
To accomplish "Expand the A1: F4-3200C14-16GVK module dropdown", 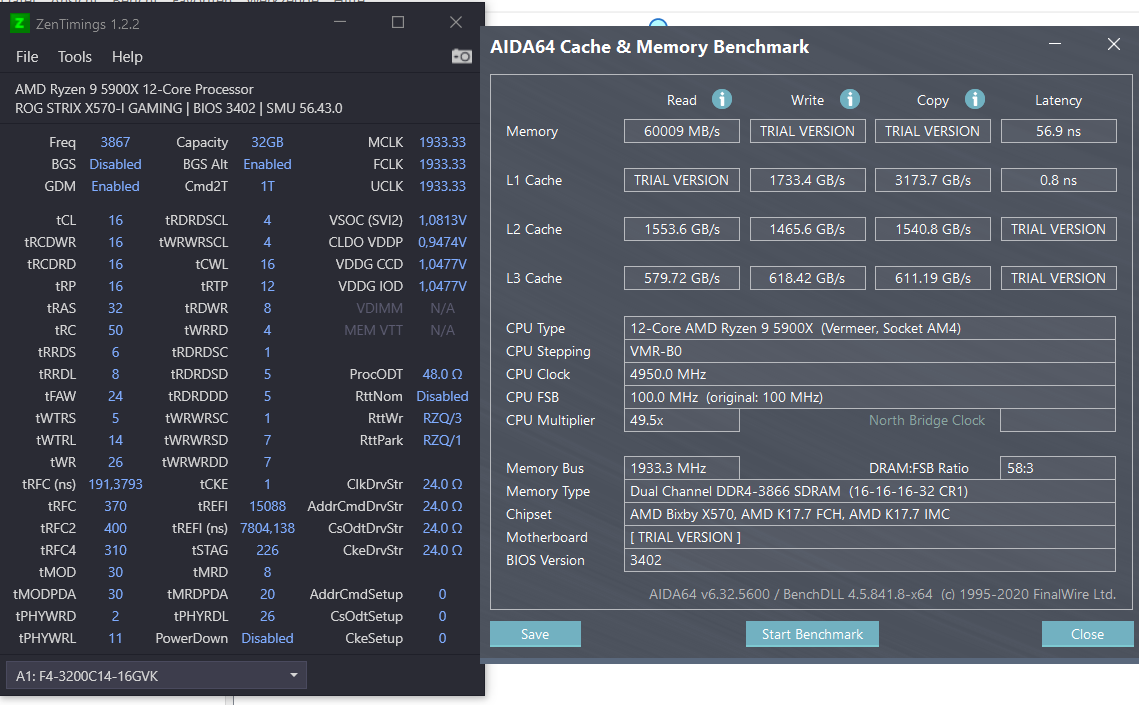I will pyautogui.click(x=156, y=675).
